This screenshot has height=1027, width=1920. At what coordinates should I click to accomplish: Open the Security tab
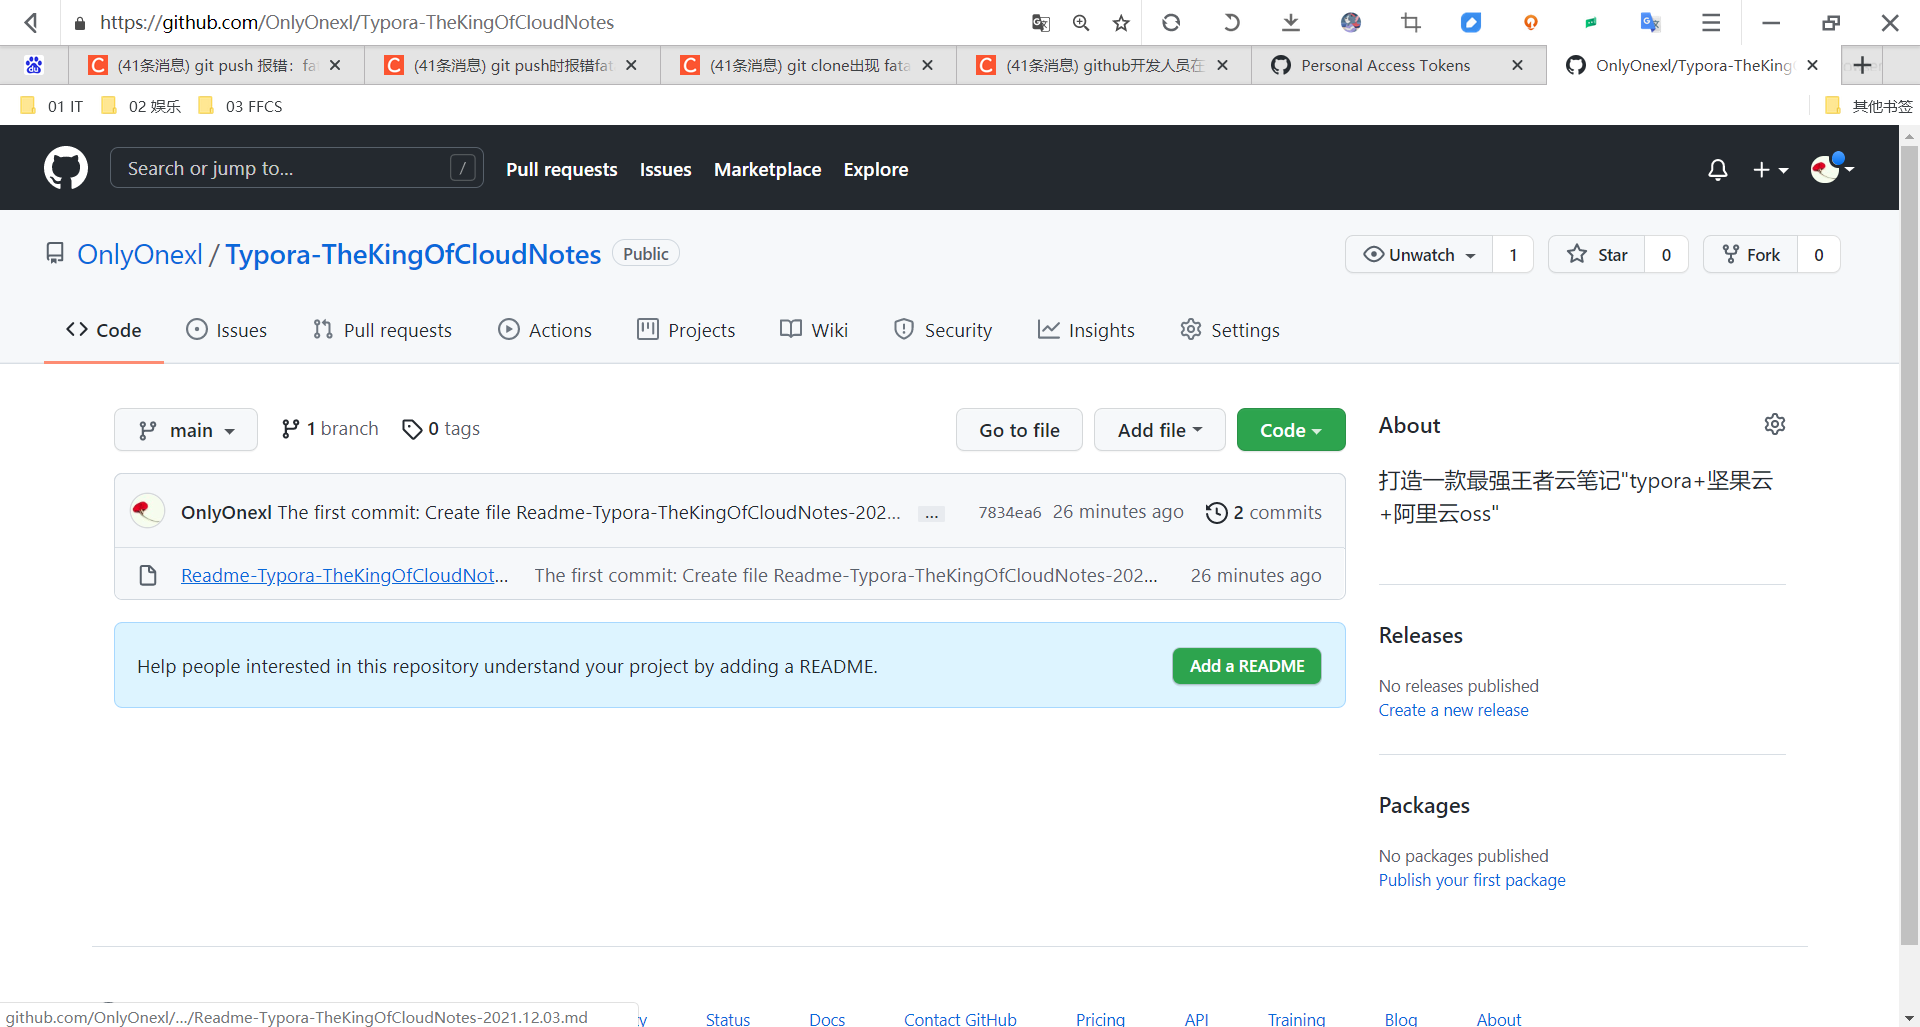[943, 330]
